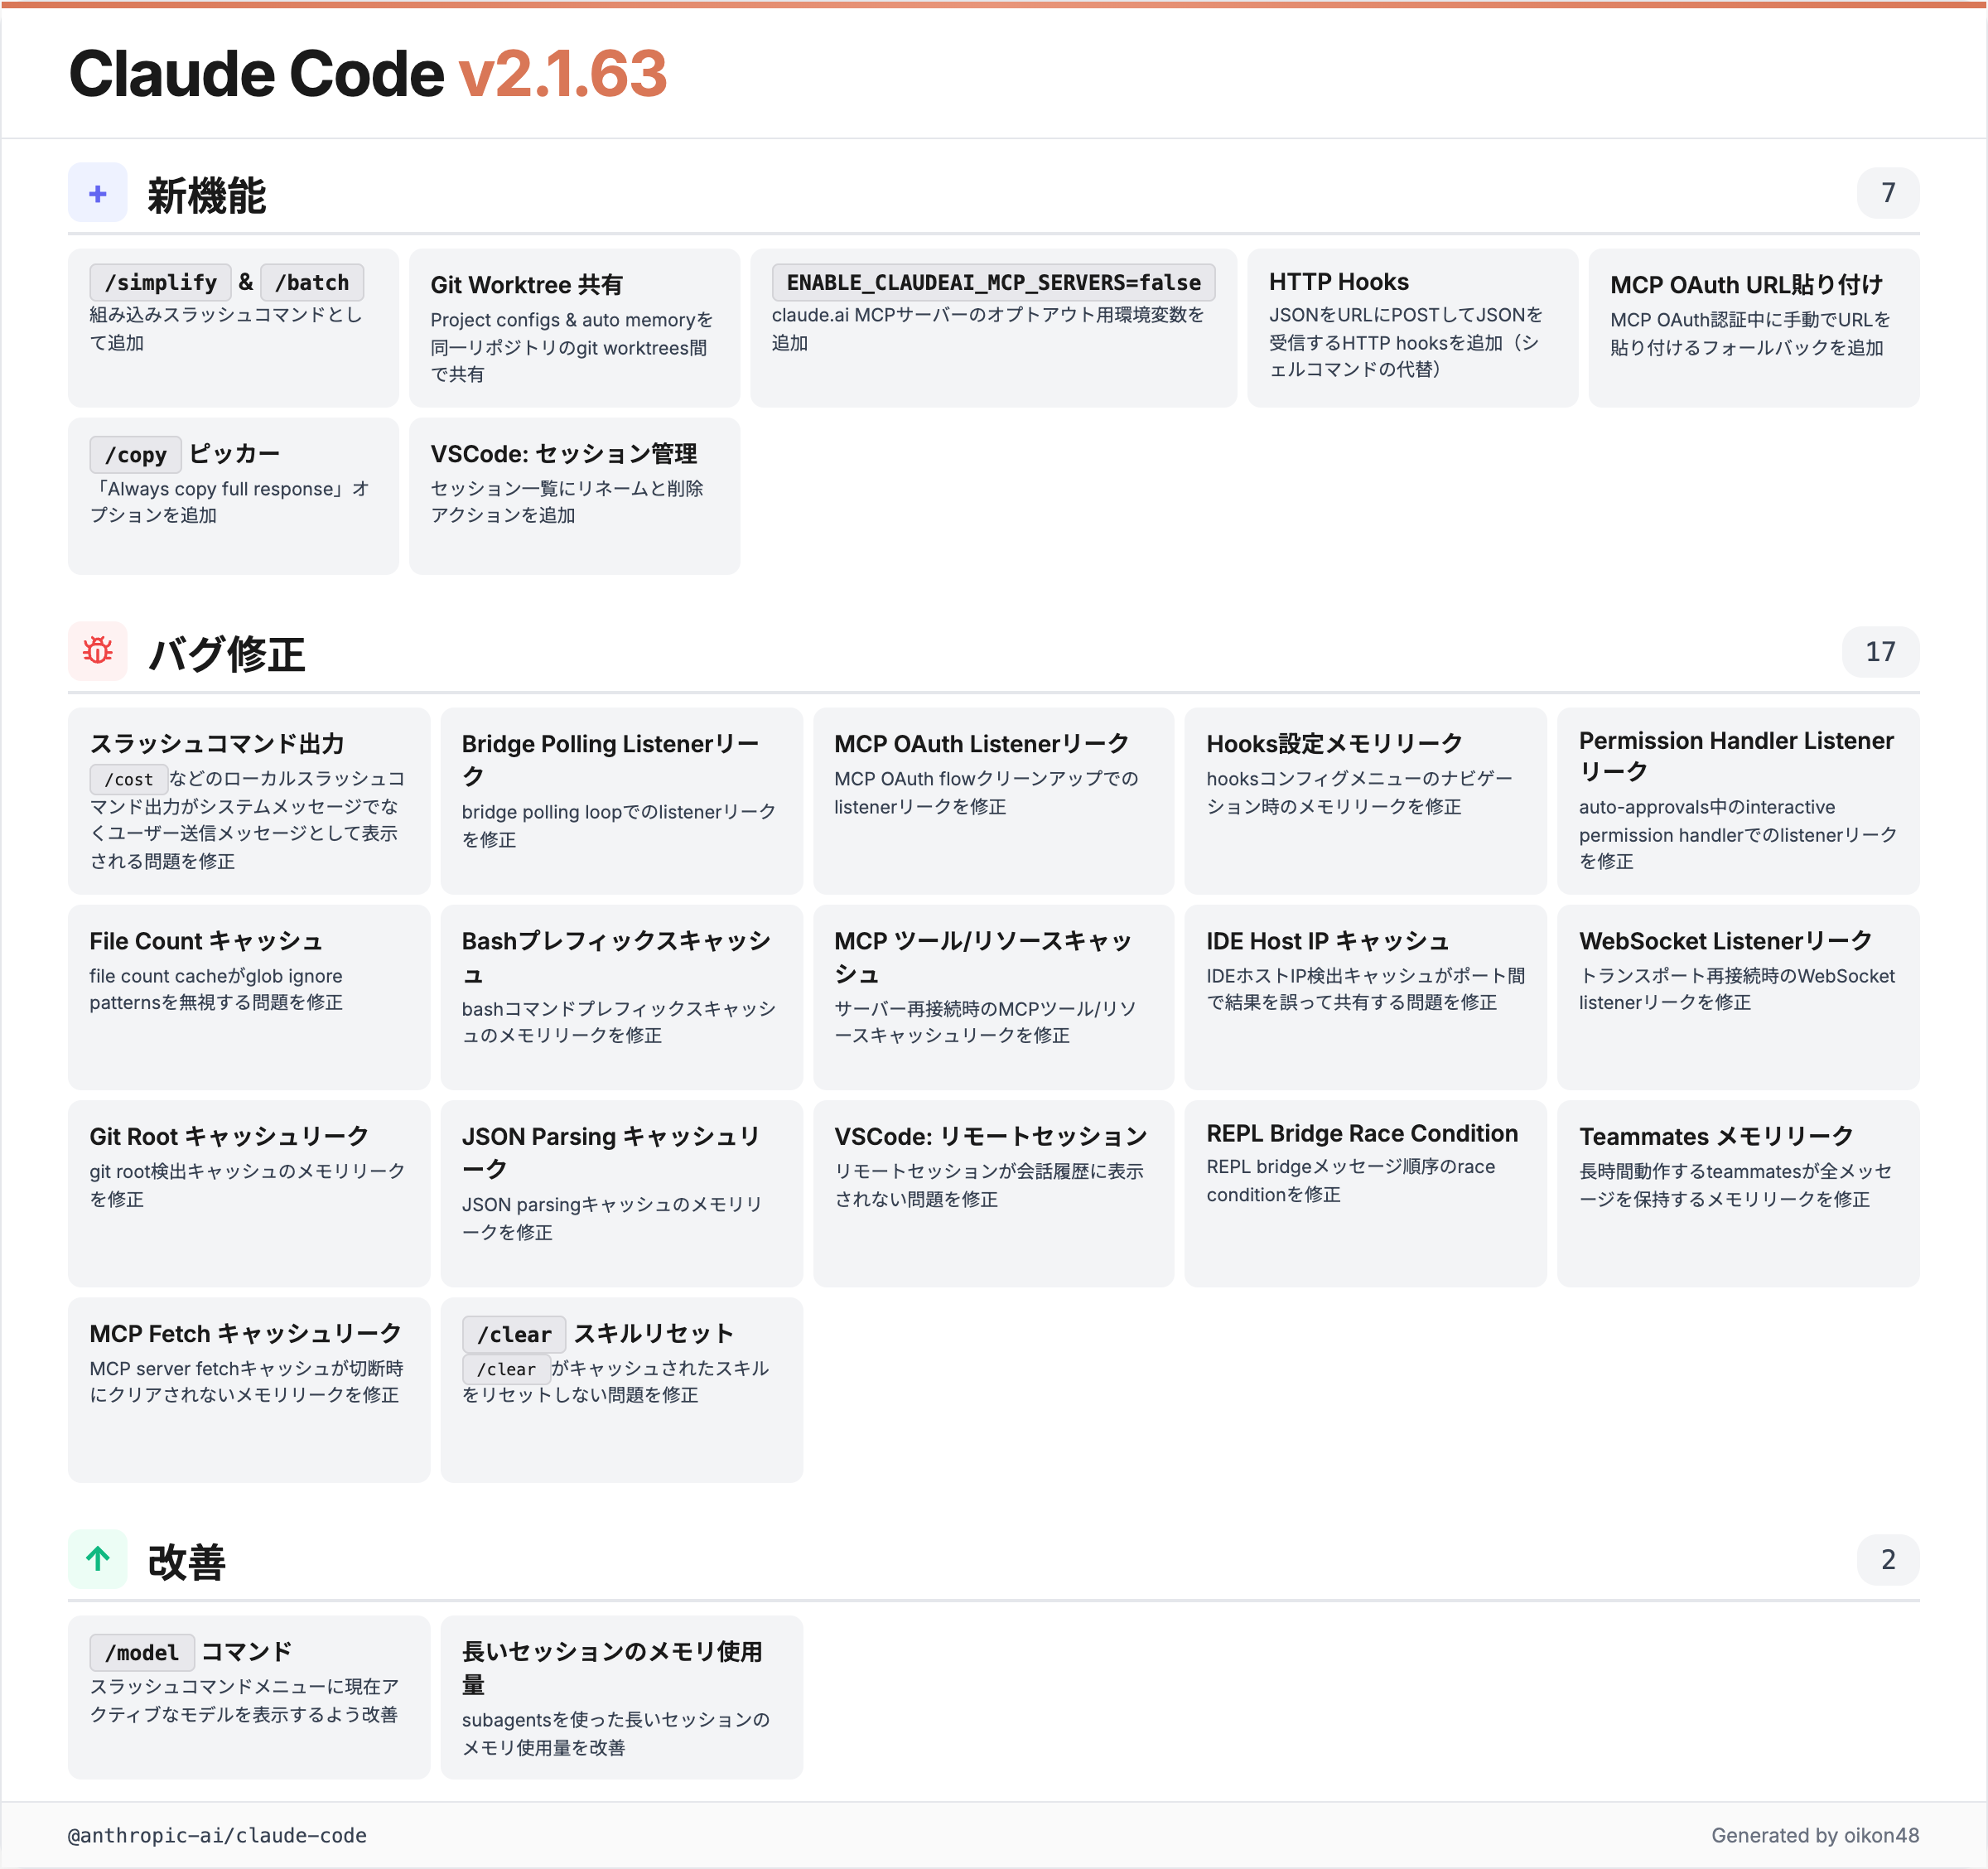Select the MCP OAuth Listenerリーク title
The width and height of the screenshot is (1988, 1869).
point(981,744)
